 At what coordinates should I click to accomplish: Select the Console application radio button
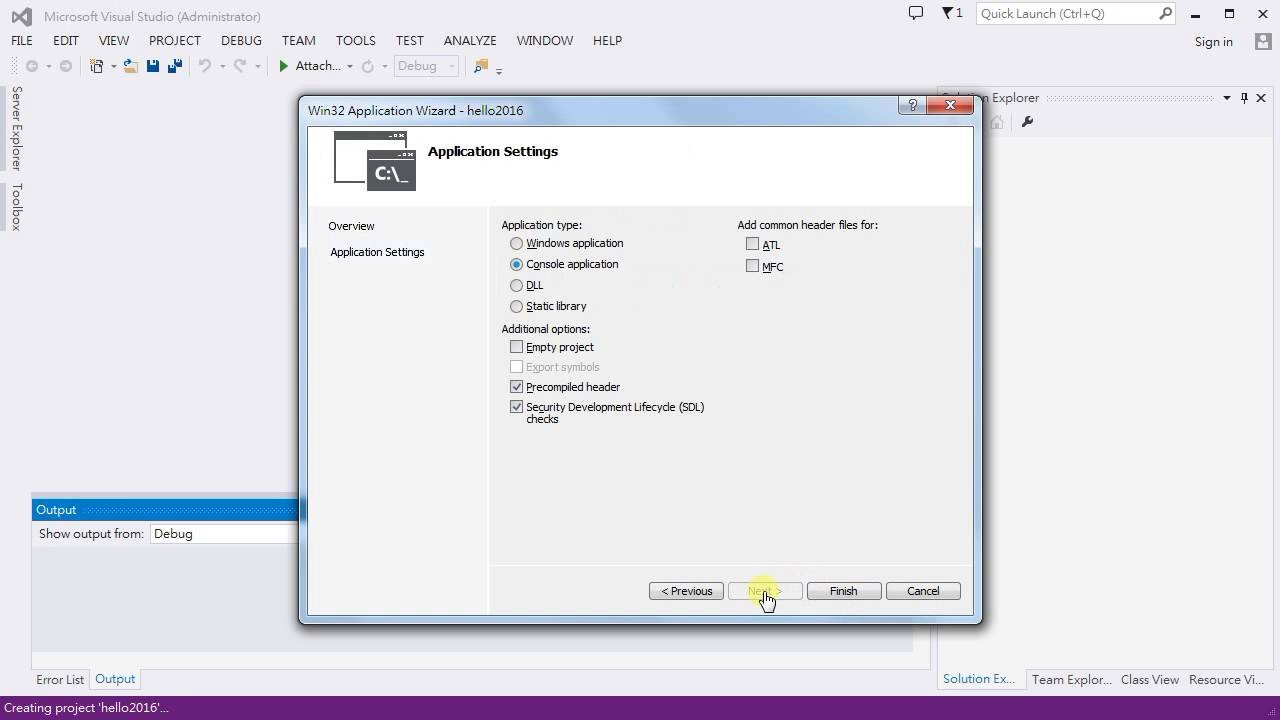[516, 264]
